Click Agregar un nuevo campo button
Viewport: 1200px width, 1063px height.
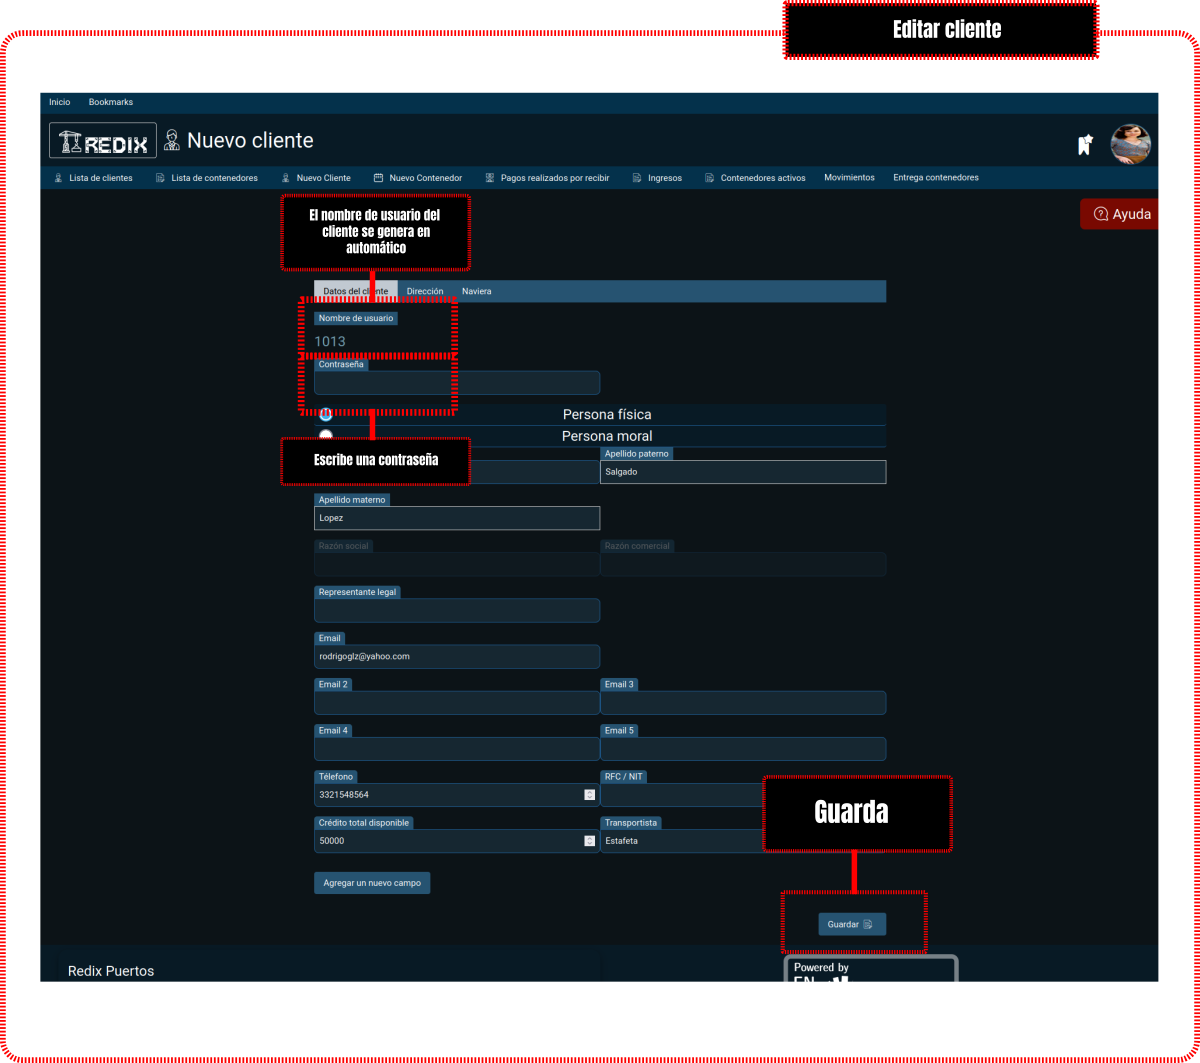coord(372,883)
